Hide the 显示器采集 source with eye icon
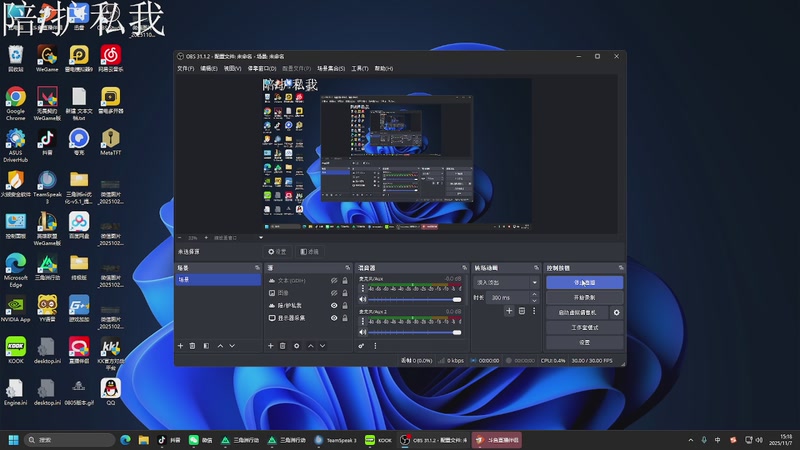The height and width of the screenshot is (450, 800). point(334,317)
